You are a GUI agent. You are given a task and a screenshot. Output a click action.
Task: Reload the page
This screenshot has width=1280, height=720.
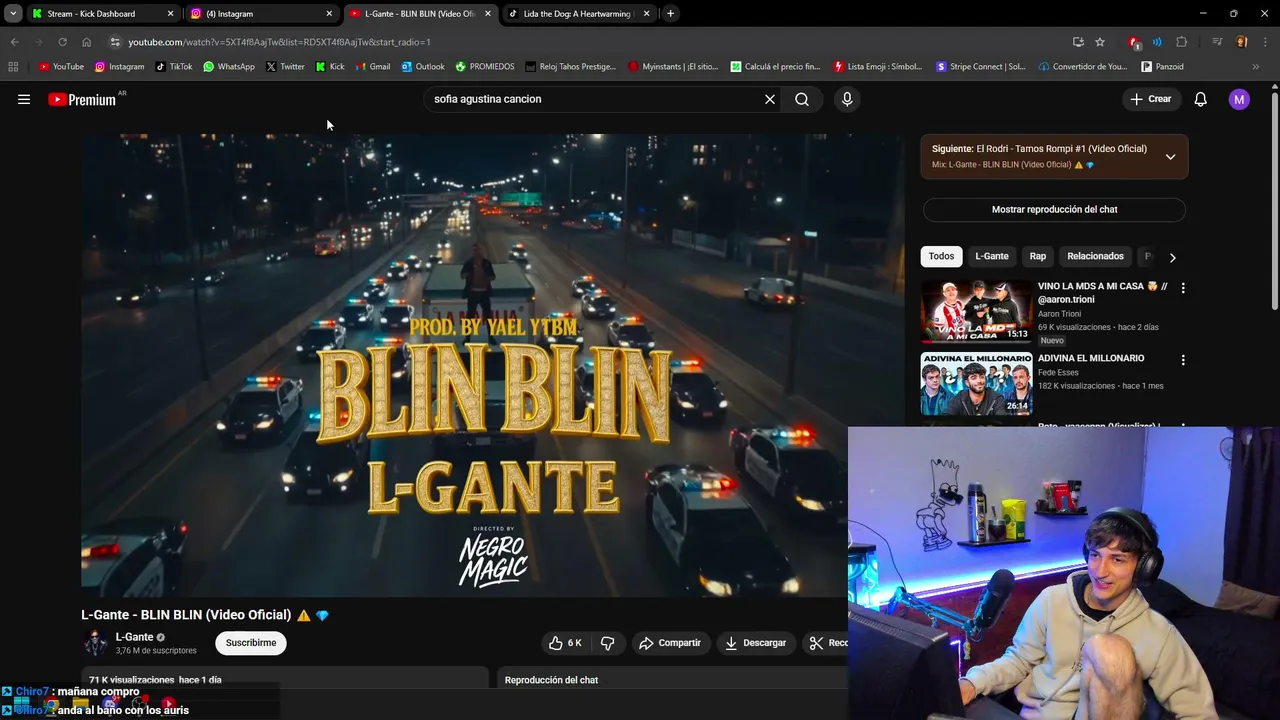[62, 42]
